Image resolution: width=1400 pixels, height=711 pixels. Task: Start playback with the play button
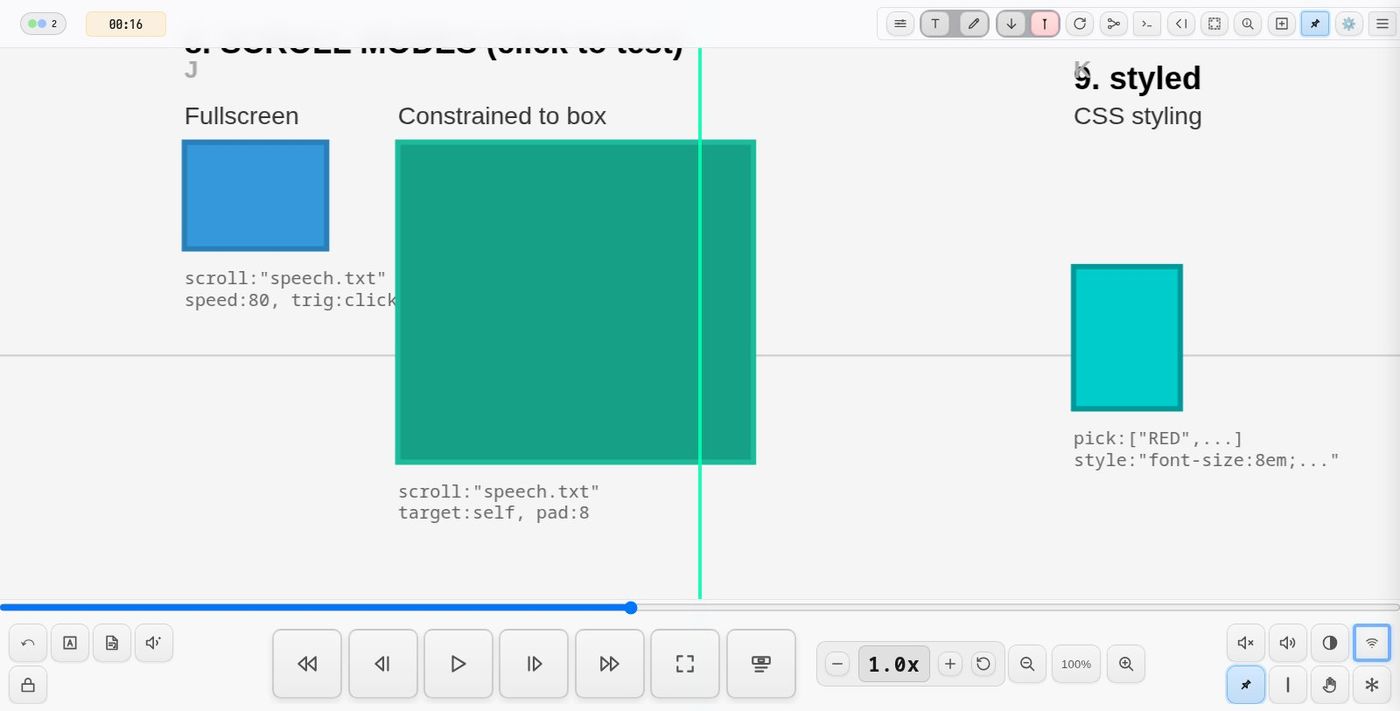(x=458, y=664)
